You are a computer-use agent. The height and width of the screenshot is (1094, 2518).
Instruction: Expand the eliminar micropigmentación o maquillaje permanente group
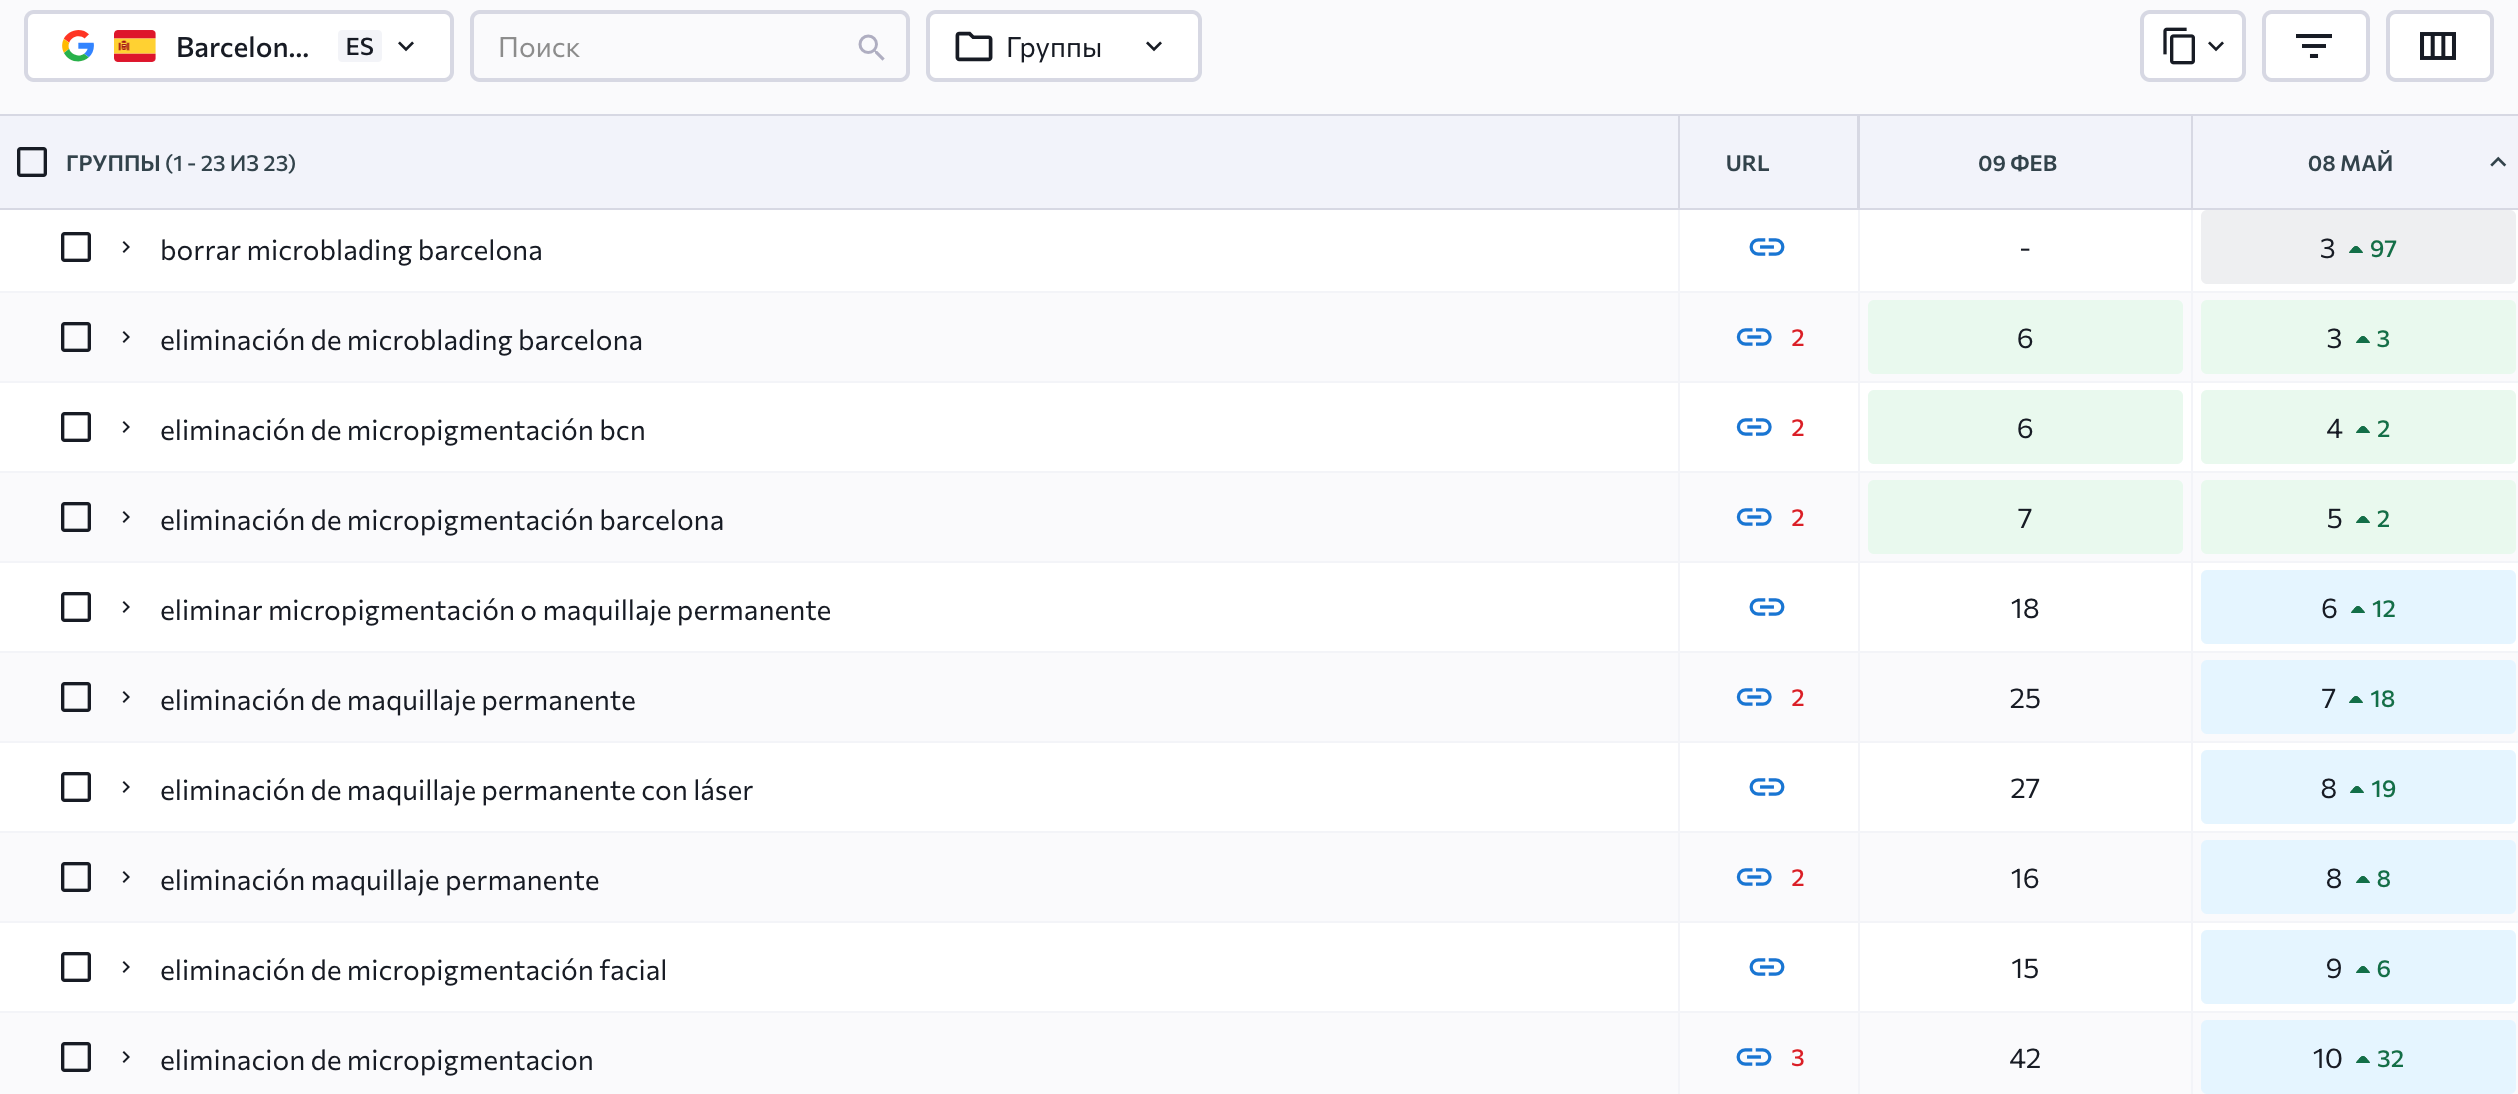point(126,607)
